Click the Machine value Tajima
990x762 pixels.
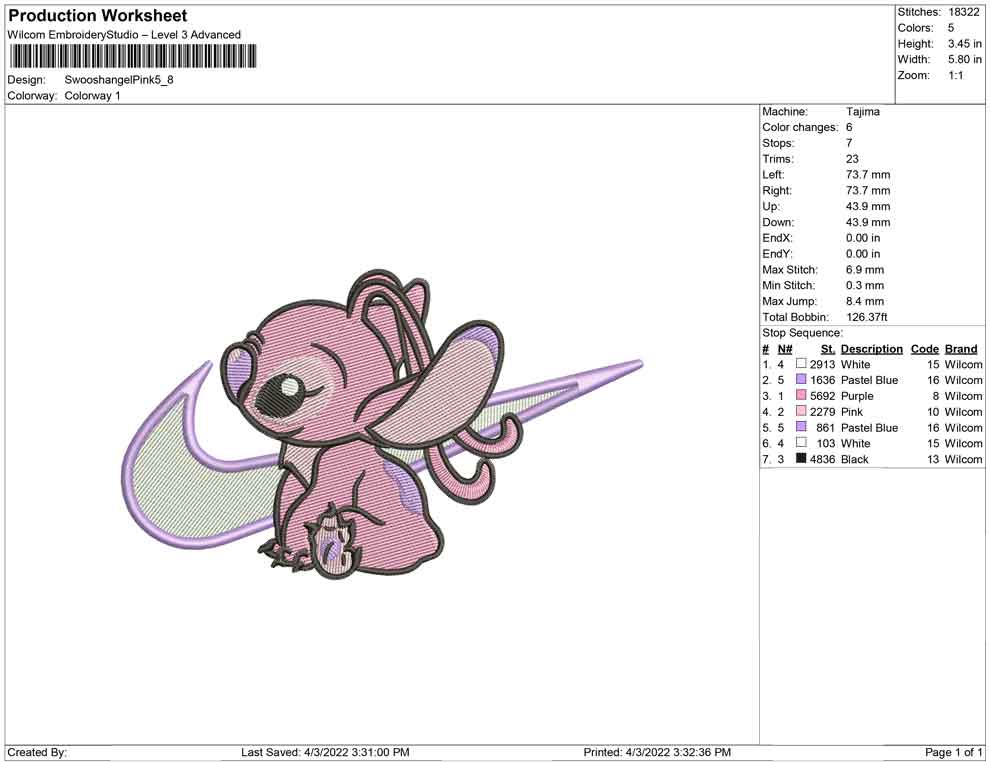(x=862, y=111)
